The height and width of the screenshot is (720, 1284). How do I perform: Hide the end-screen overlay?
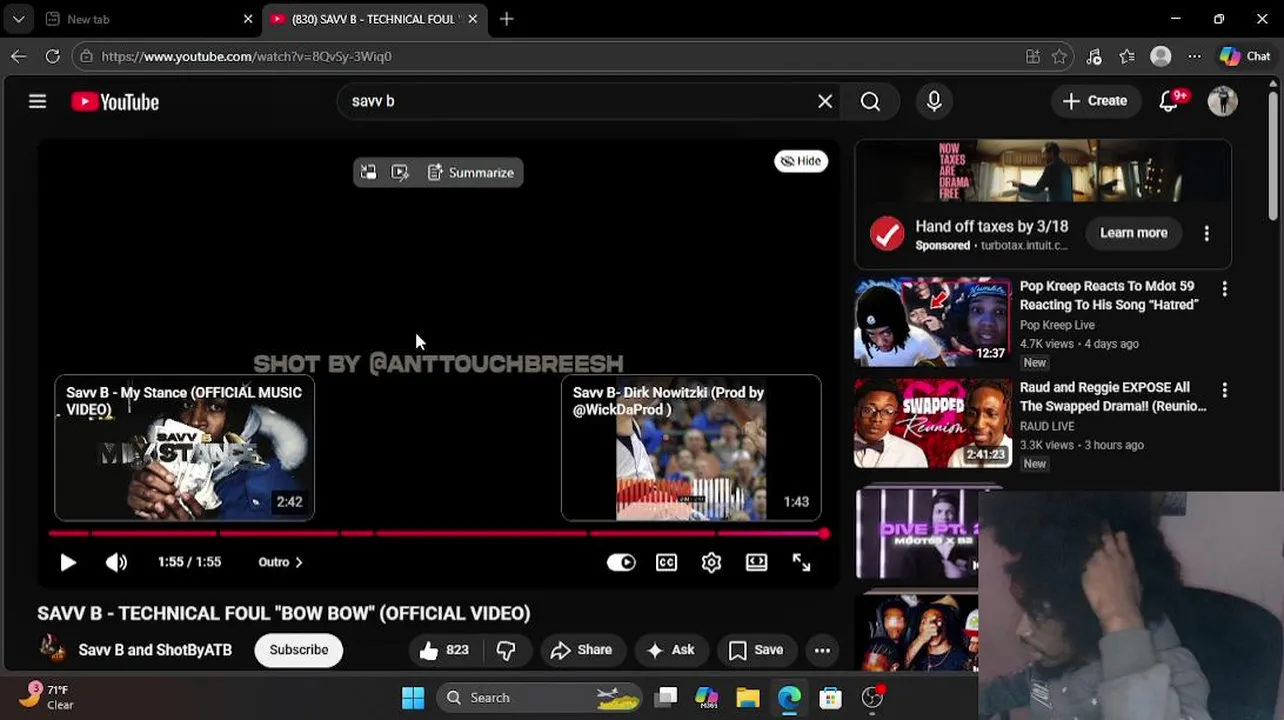pos(801,161)
